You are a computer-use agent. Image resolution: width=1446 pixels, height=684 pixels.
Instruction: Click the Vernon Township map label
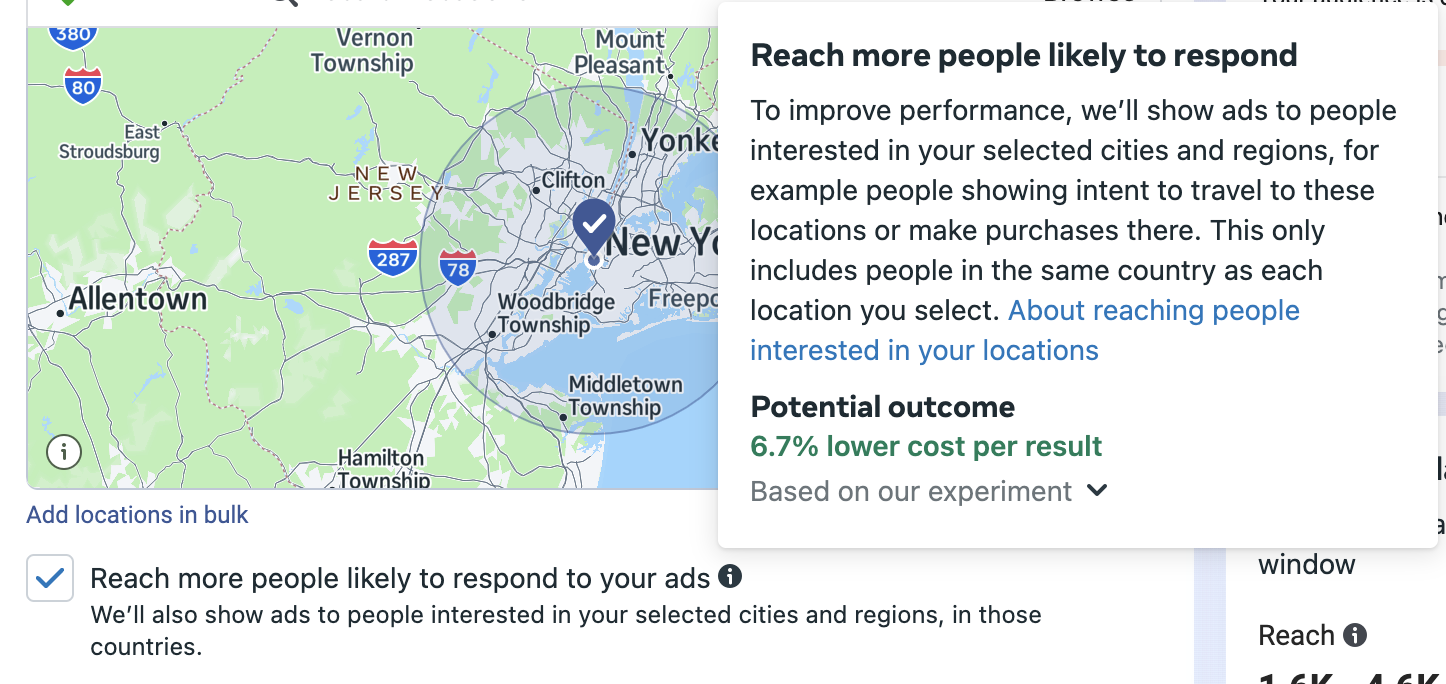coord(363,51)
